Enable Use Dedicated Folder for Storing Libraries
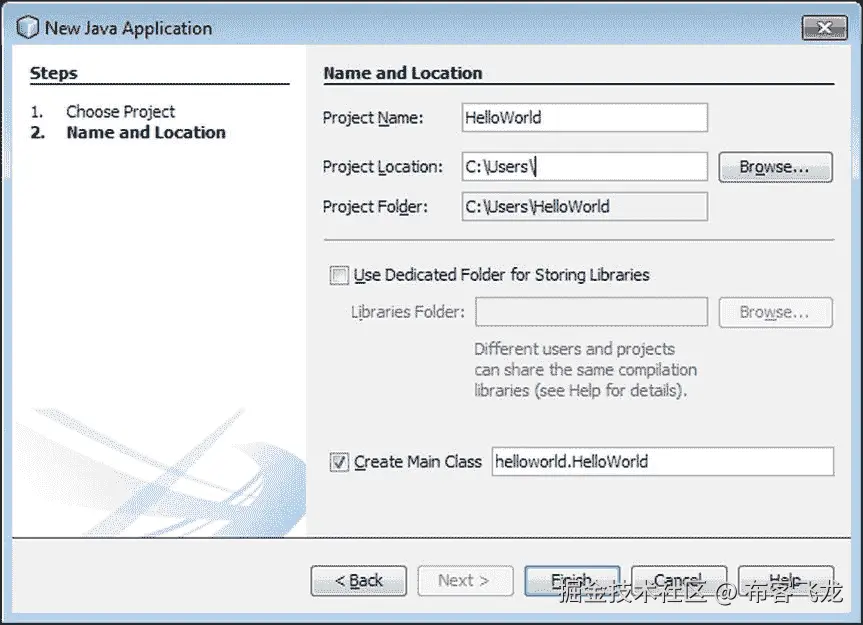The height and width of the screenshot is (625, 863). [339, 273]
